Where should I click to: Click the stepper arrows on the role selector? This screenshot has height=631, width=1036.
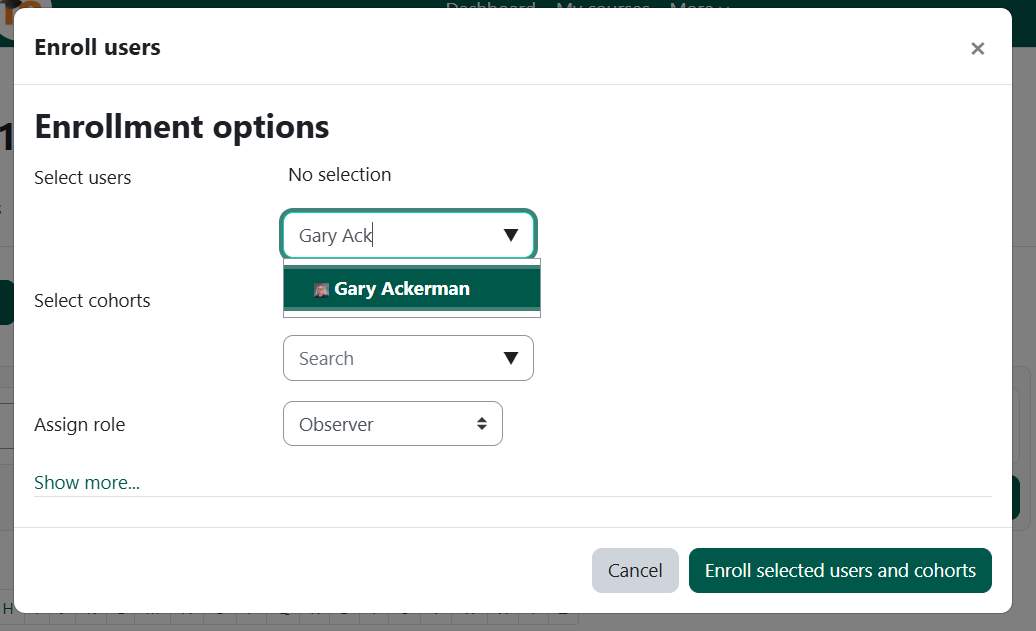click(x=486, y=423)
